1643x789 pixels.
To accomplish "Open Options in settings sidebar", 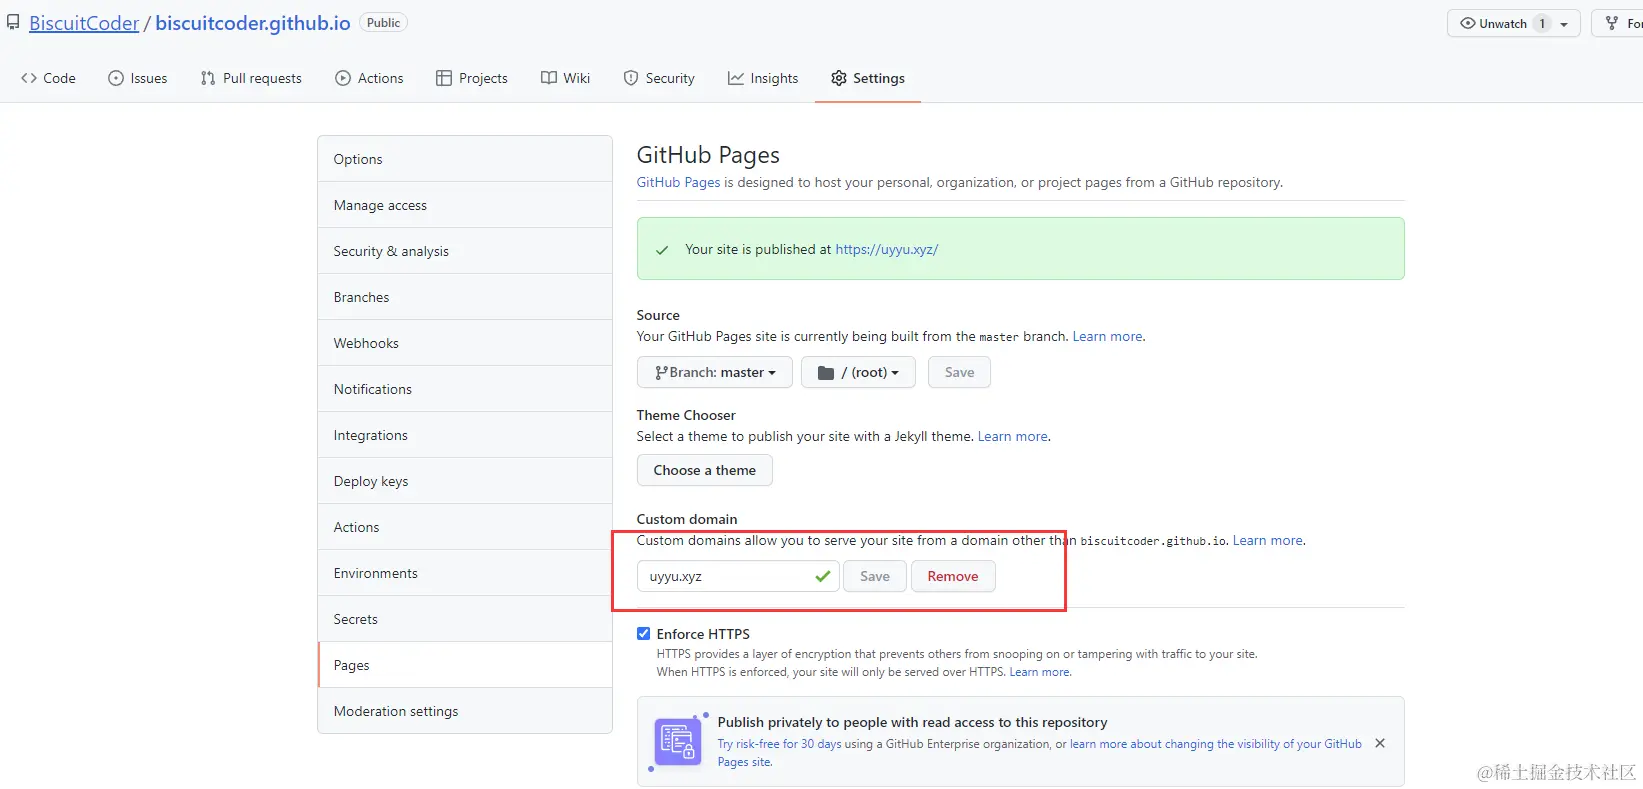I will coord(465,159).
